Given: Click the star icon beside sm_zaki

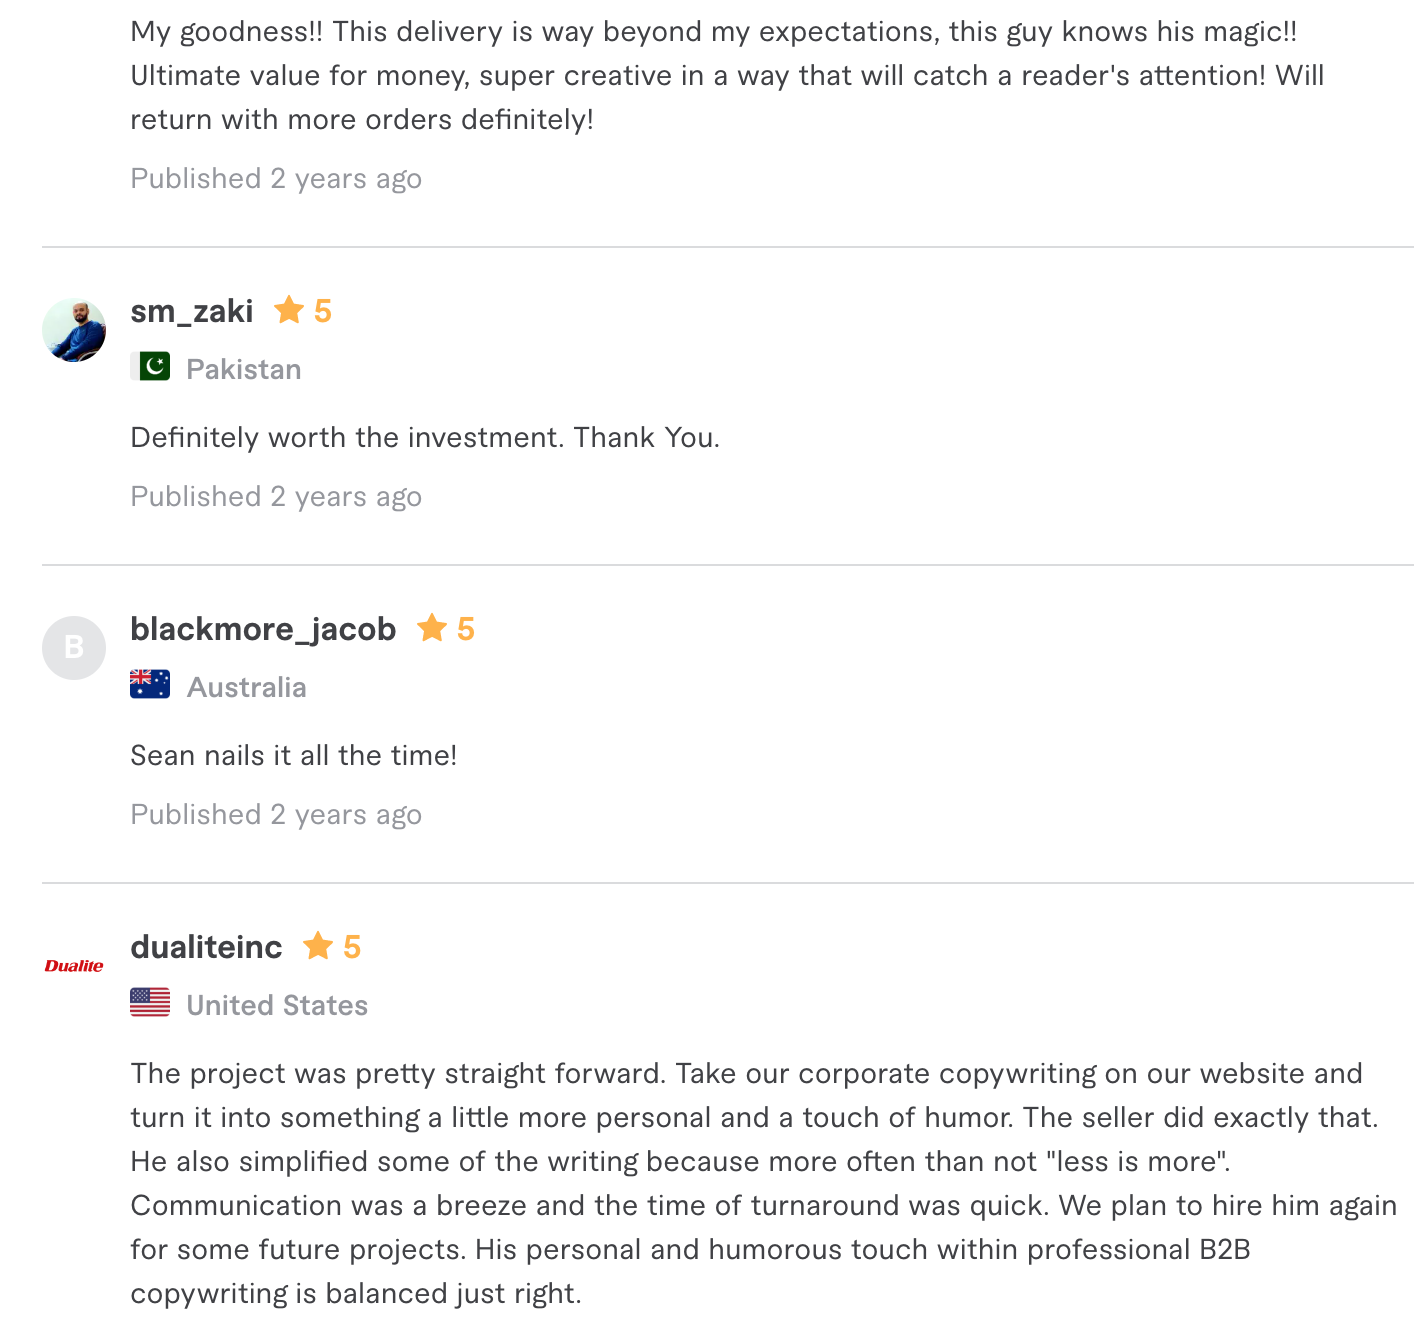Looking at the screenshot, I should pos(289,310).
